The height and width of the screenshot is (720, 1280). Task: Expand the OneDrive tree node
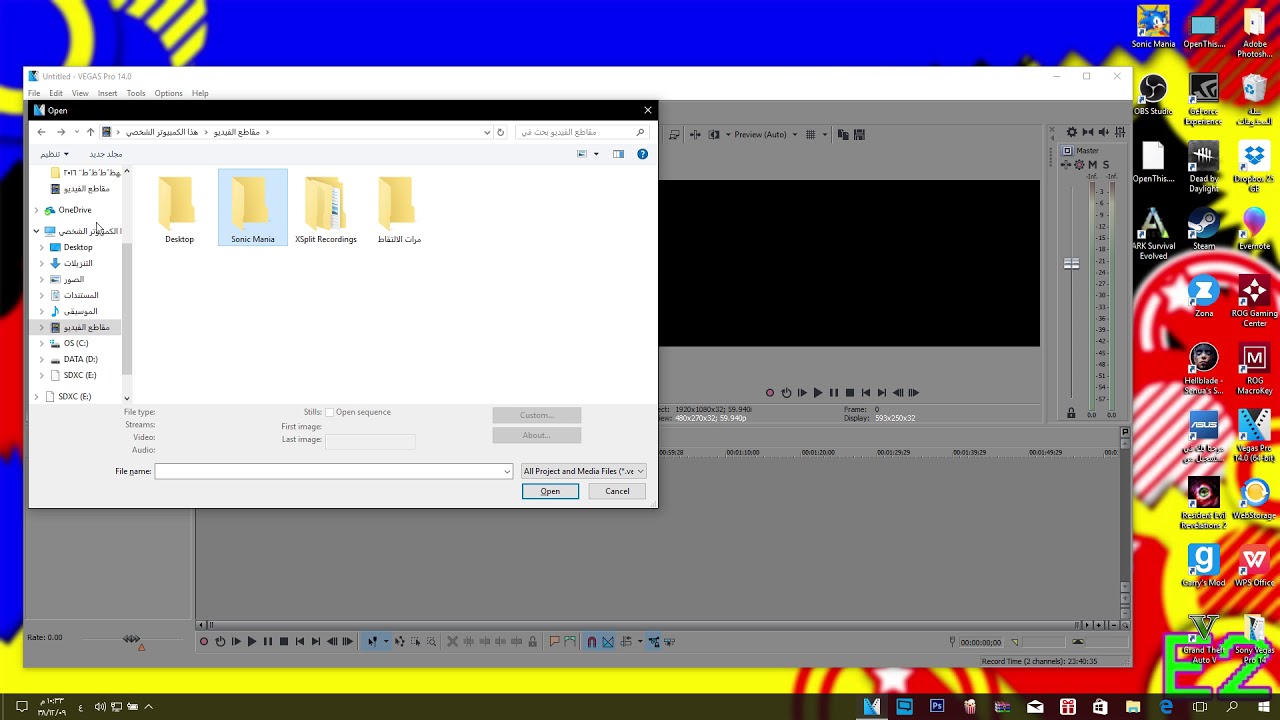[37, 210]
